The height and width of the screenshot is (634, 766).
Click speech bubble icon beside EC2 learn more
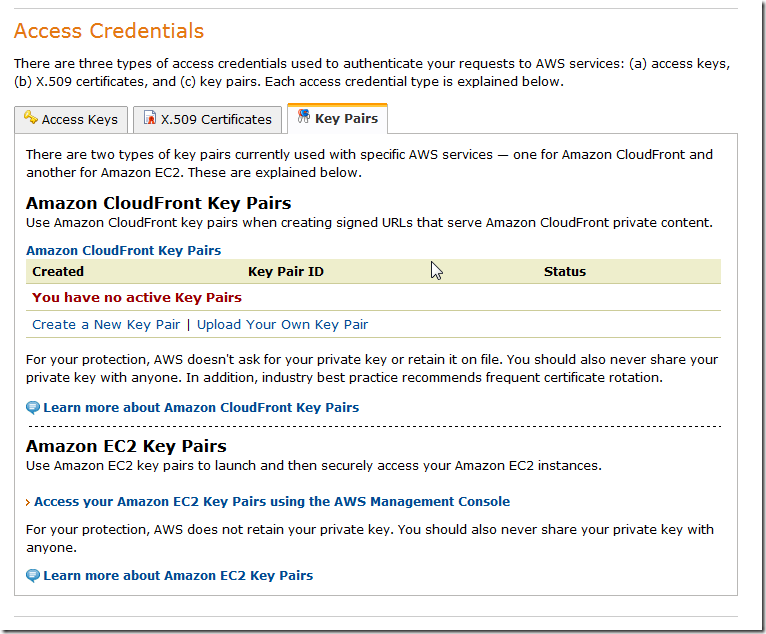click(33, 576)
